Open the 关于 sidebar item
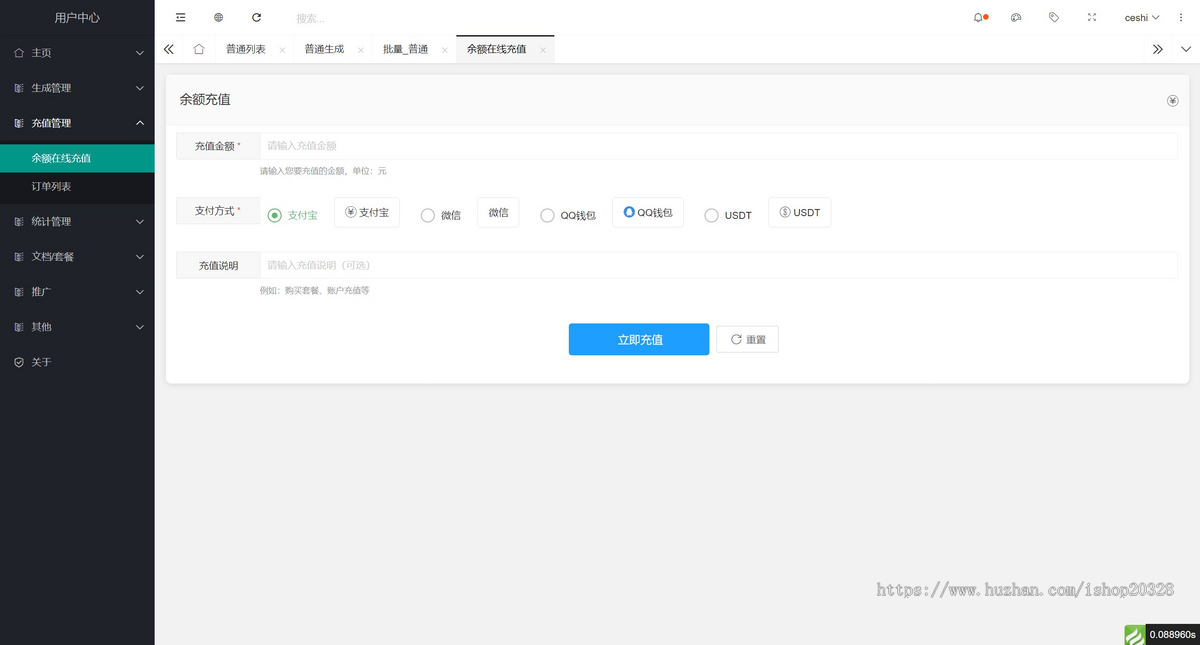This screenshot has height=645, width=1200. coord(77,362)
